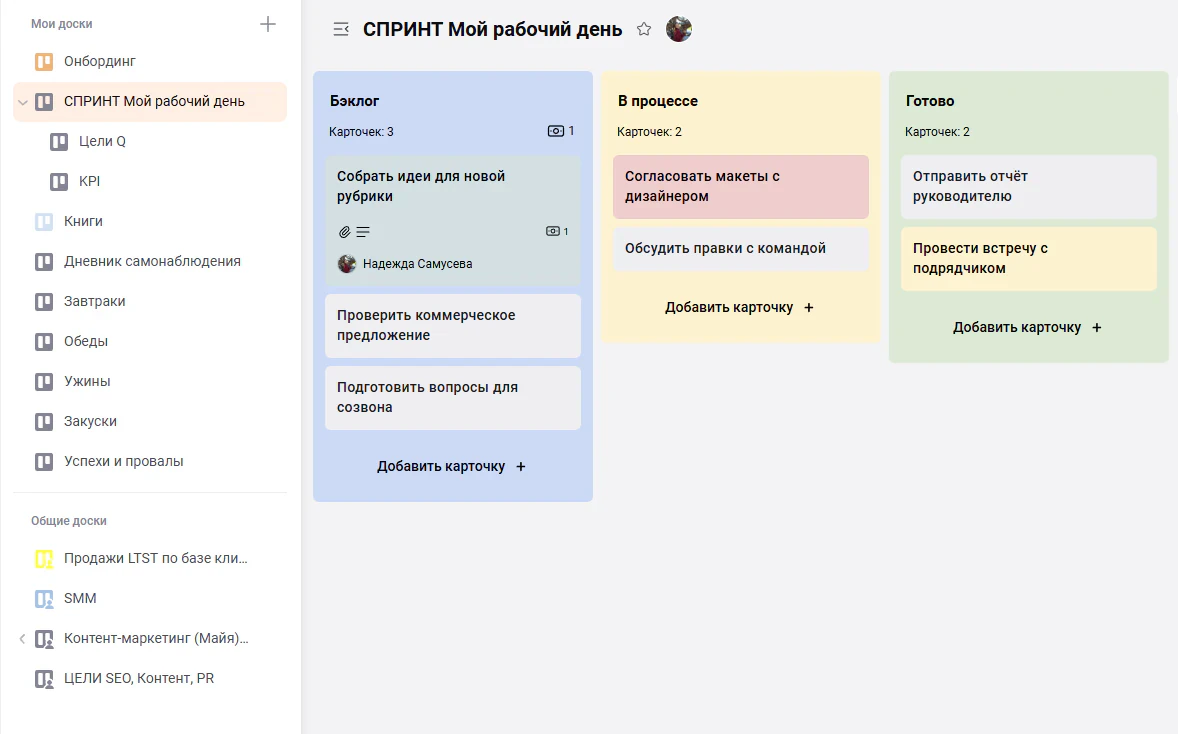
Task: Click the SMM shared board icon
Action: (x=44, y=599)
